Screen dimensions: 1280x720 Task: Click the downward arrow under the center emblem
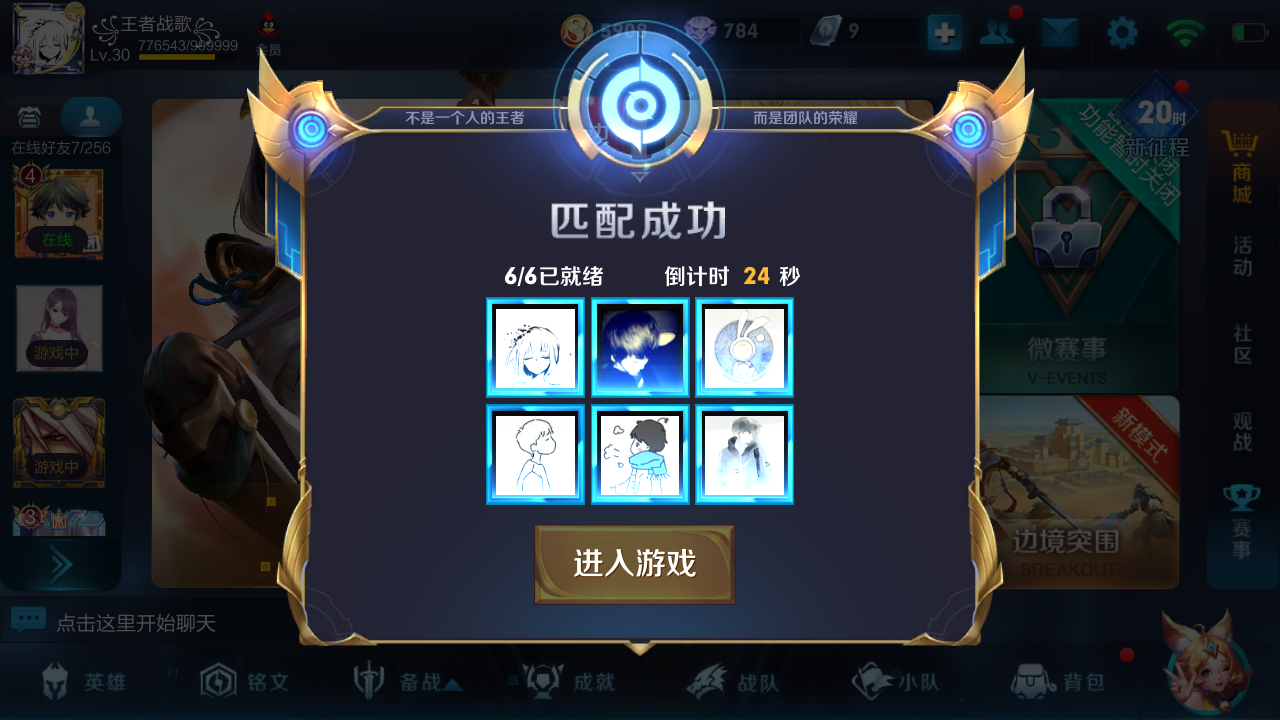coord(640,176)
